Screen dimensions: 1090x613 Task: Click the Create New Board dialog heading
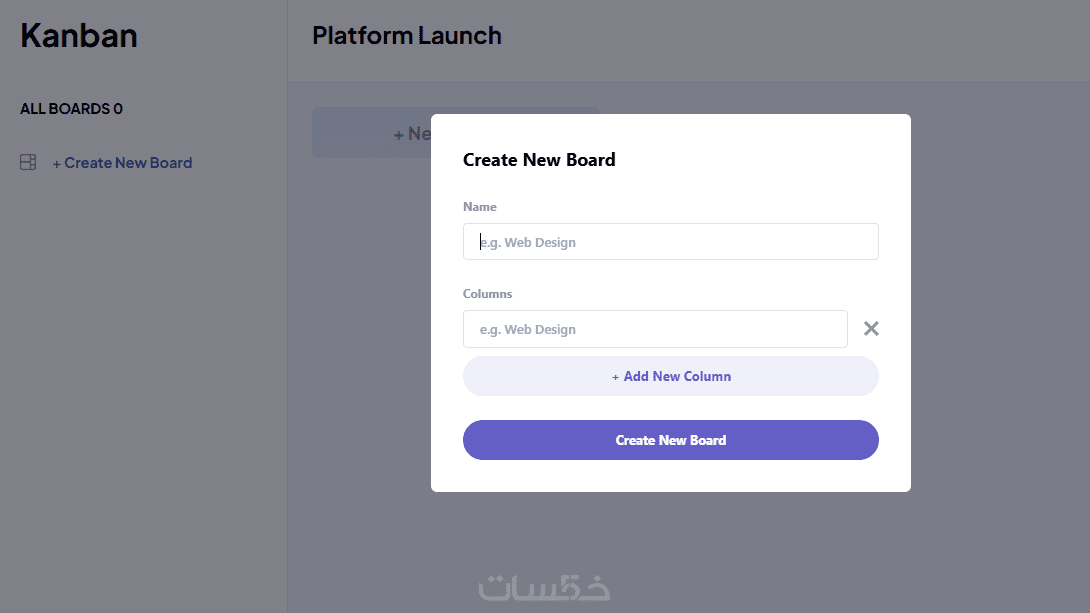point(539,160)
